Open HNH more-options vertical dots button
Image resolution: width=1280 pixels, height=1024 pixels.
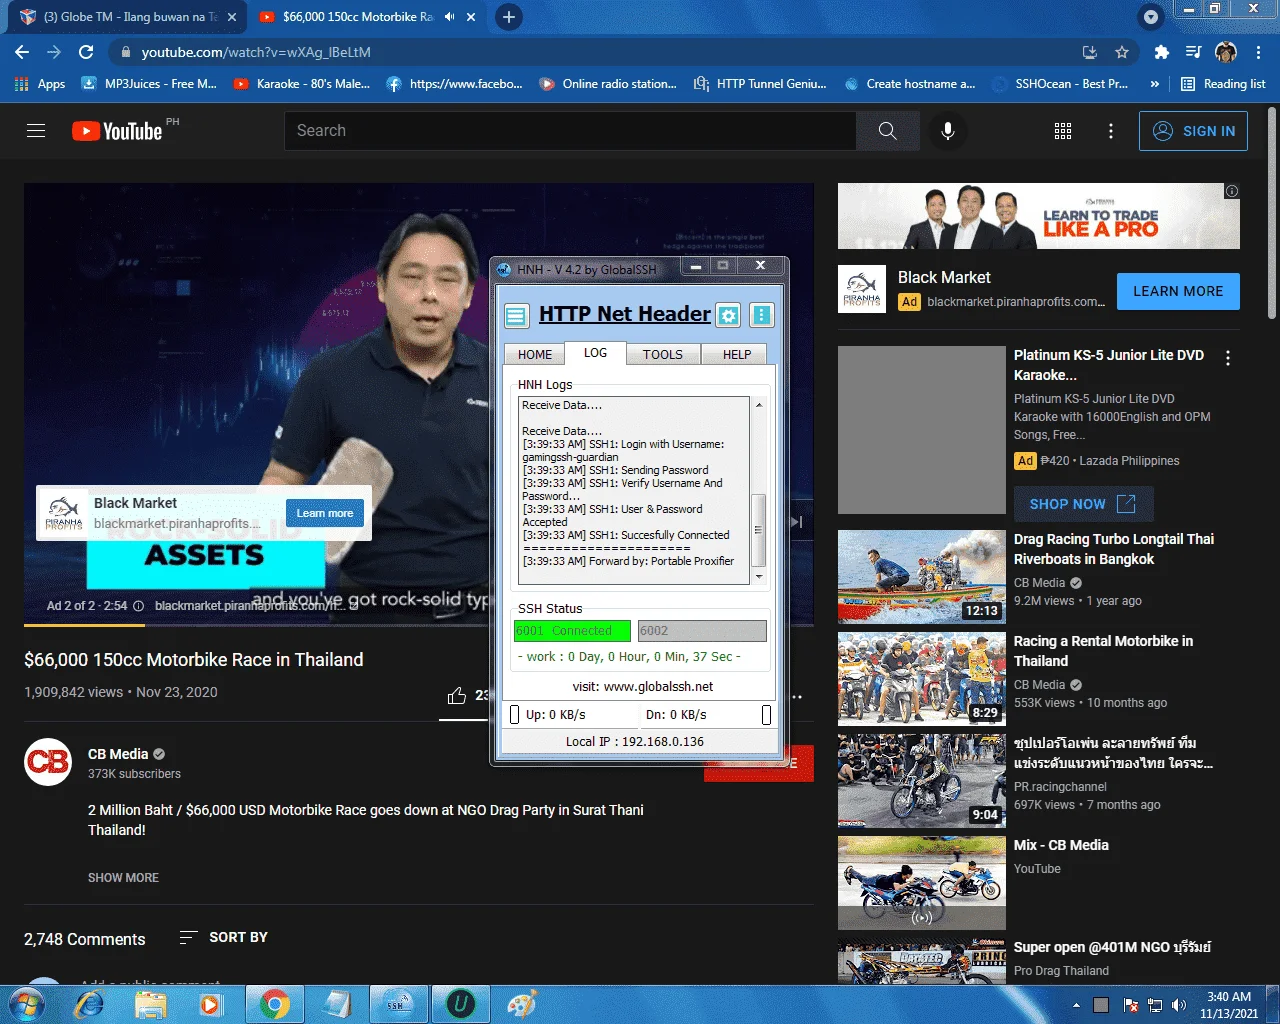tap(762, 316)
